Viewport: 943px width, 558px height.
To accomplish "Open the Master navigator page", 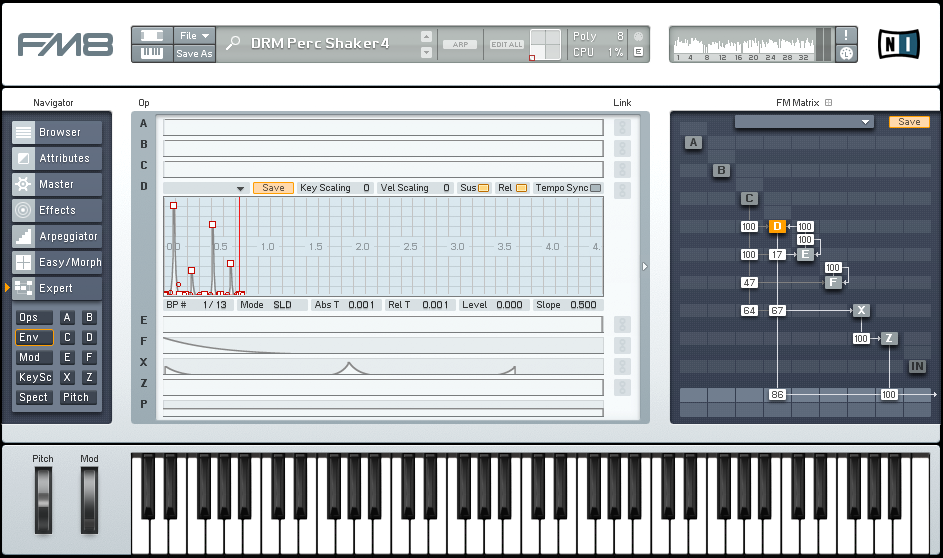I will click(57, 184).
